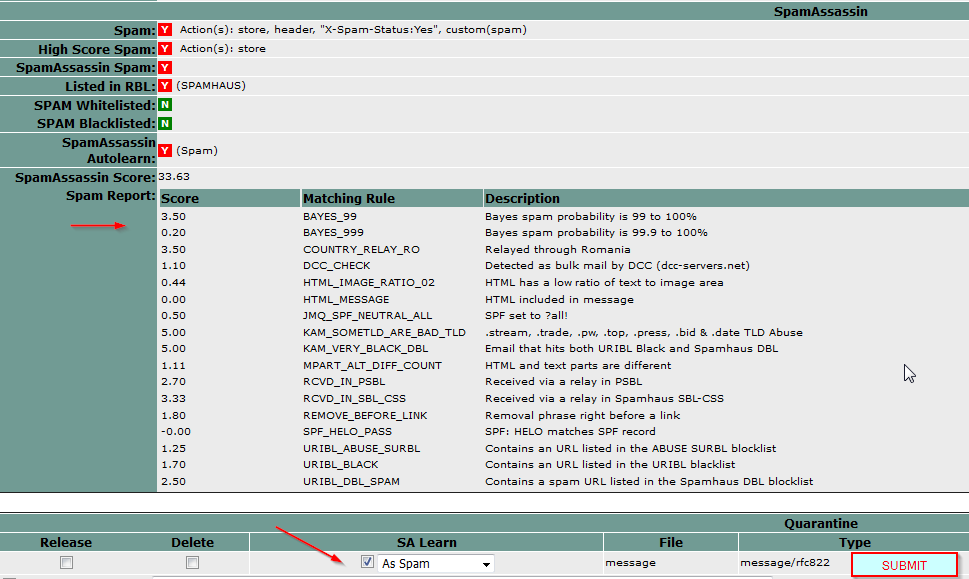Click the Y icon for SpamAssassin Autolearn

(165, 150)
